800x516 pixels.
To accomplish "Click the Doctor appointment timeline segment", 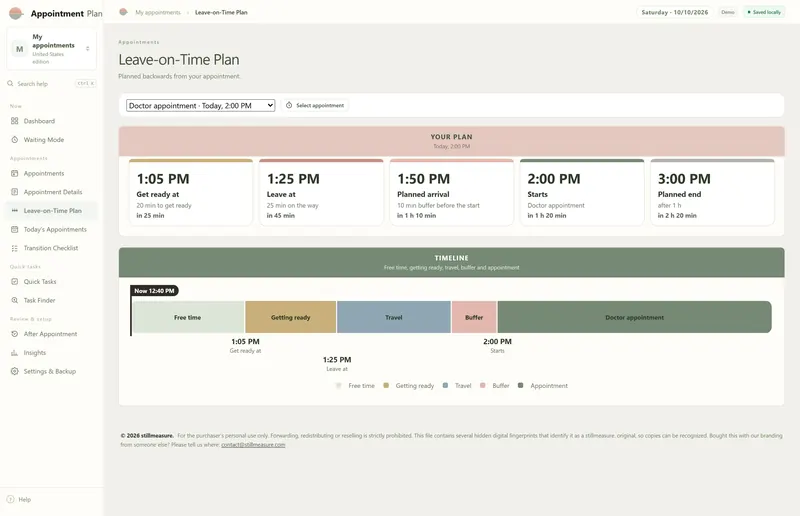I will point(635,317).
